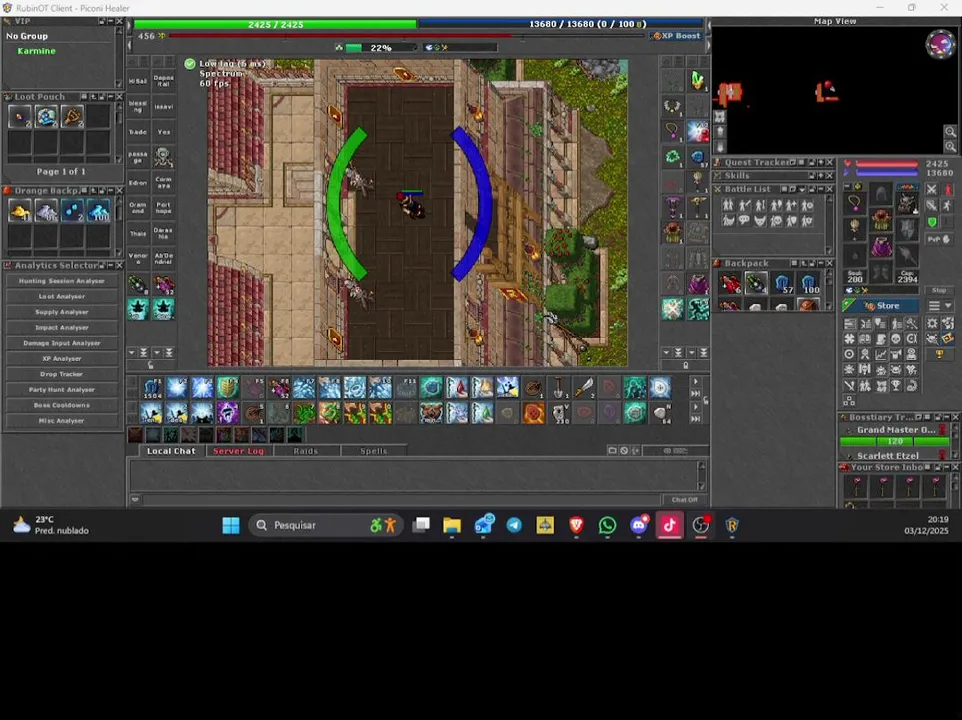Viewport: 962px width, 720px height.
Task: Click the Thais hotkey button
Action: pos(138,234)
